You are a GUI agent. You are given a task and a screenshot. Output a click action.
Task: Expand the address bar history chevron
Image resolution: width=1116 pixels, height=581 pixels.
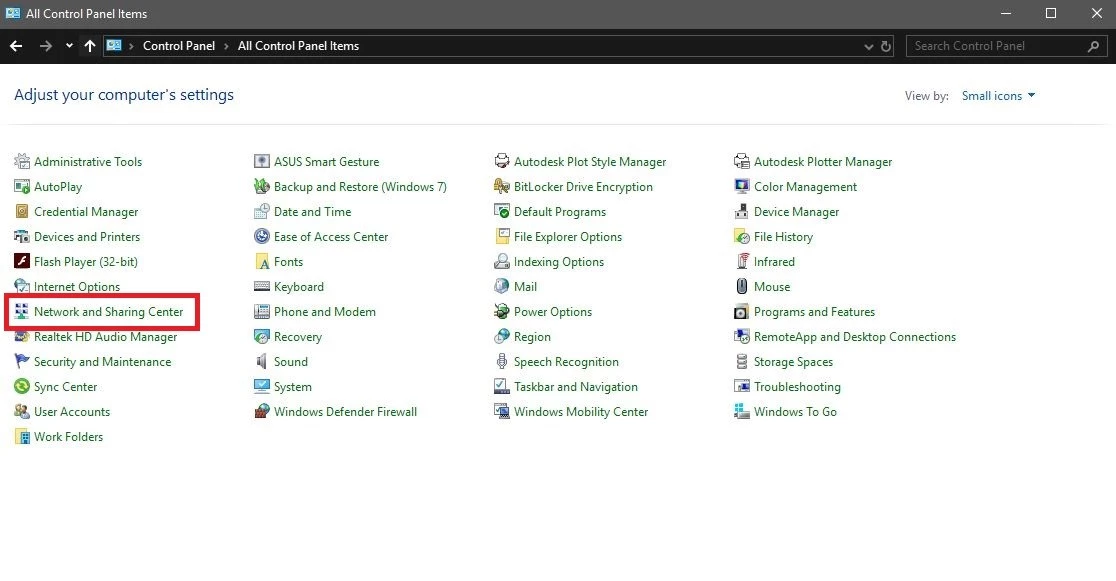pos(868,46)
